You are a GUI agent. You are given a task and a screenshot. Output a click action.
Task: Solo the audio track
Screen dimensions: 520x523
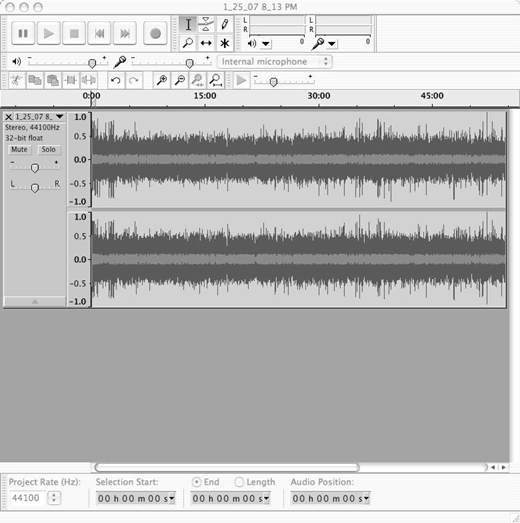click(x=49, y=149)
